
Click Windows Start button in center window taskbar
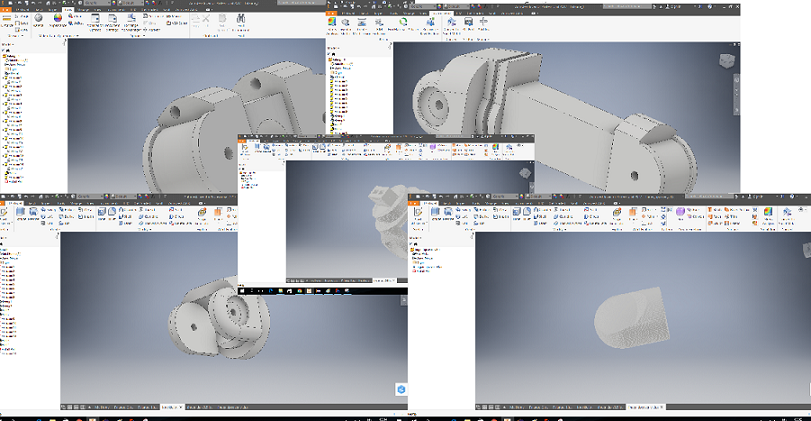point(242,291)
